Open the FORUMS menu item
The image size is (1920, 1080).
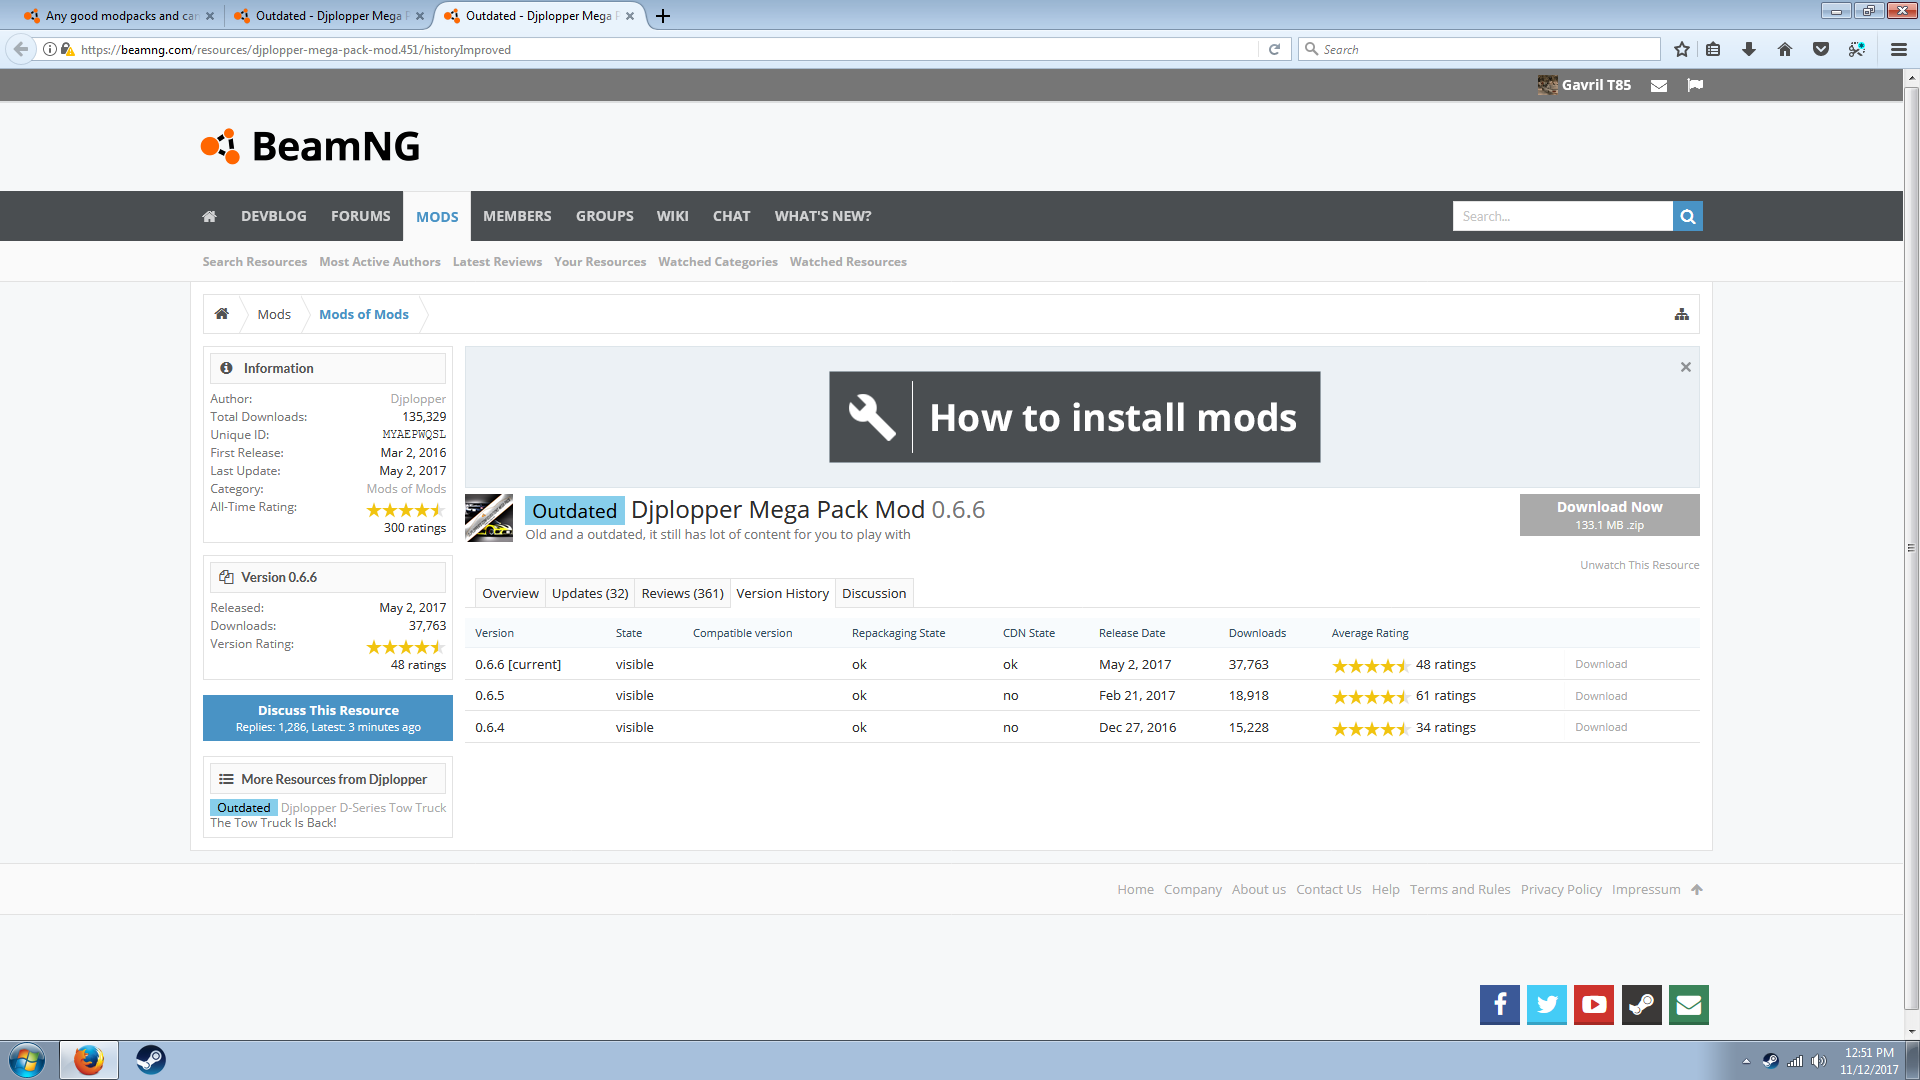point(361,216)
